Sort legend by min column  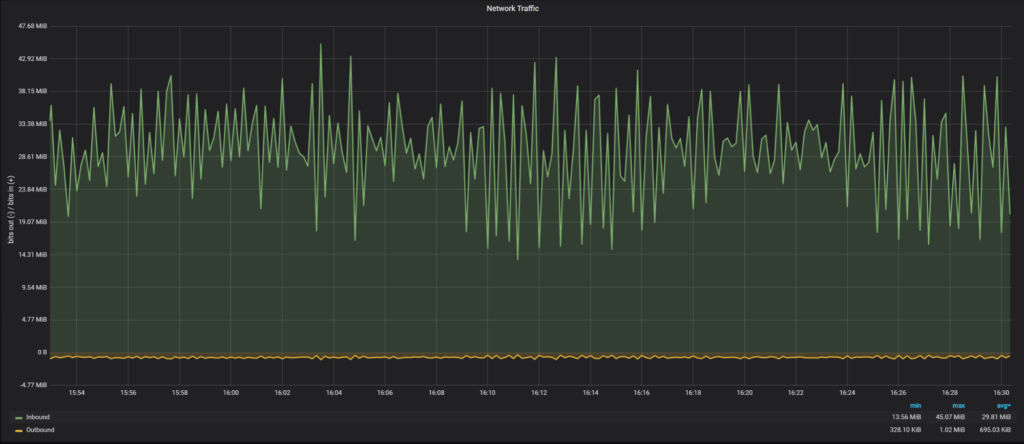click(x=915, y=405)
